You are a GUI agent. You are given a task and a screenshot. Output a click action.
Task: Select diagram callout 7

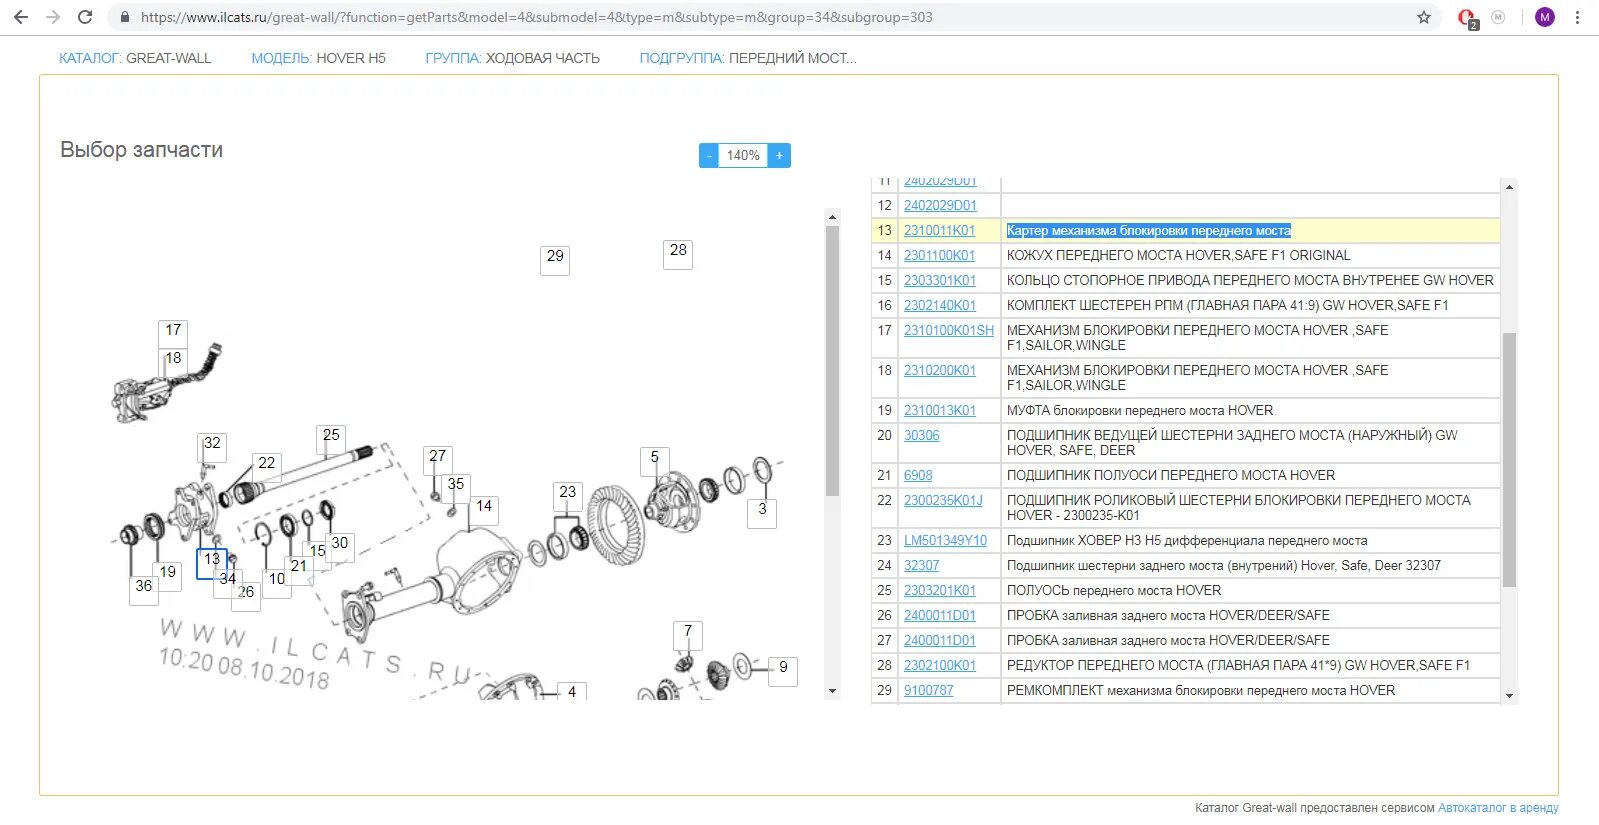(x=688, y=635)
